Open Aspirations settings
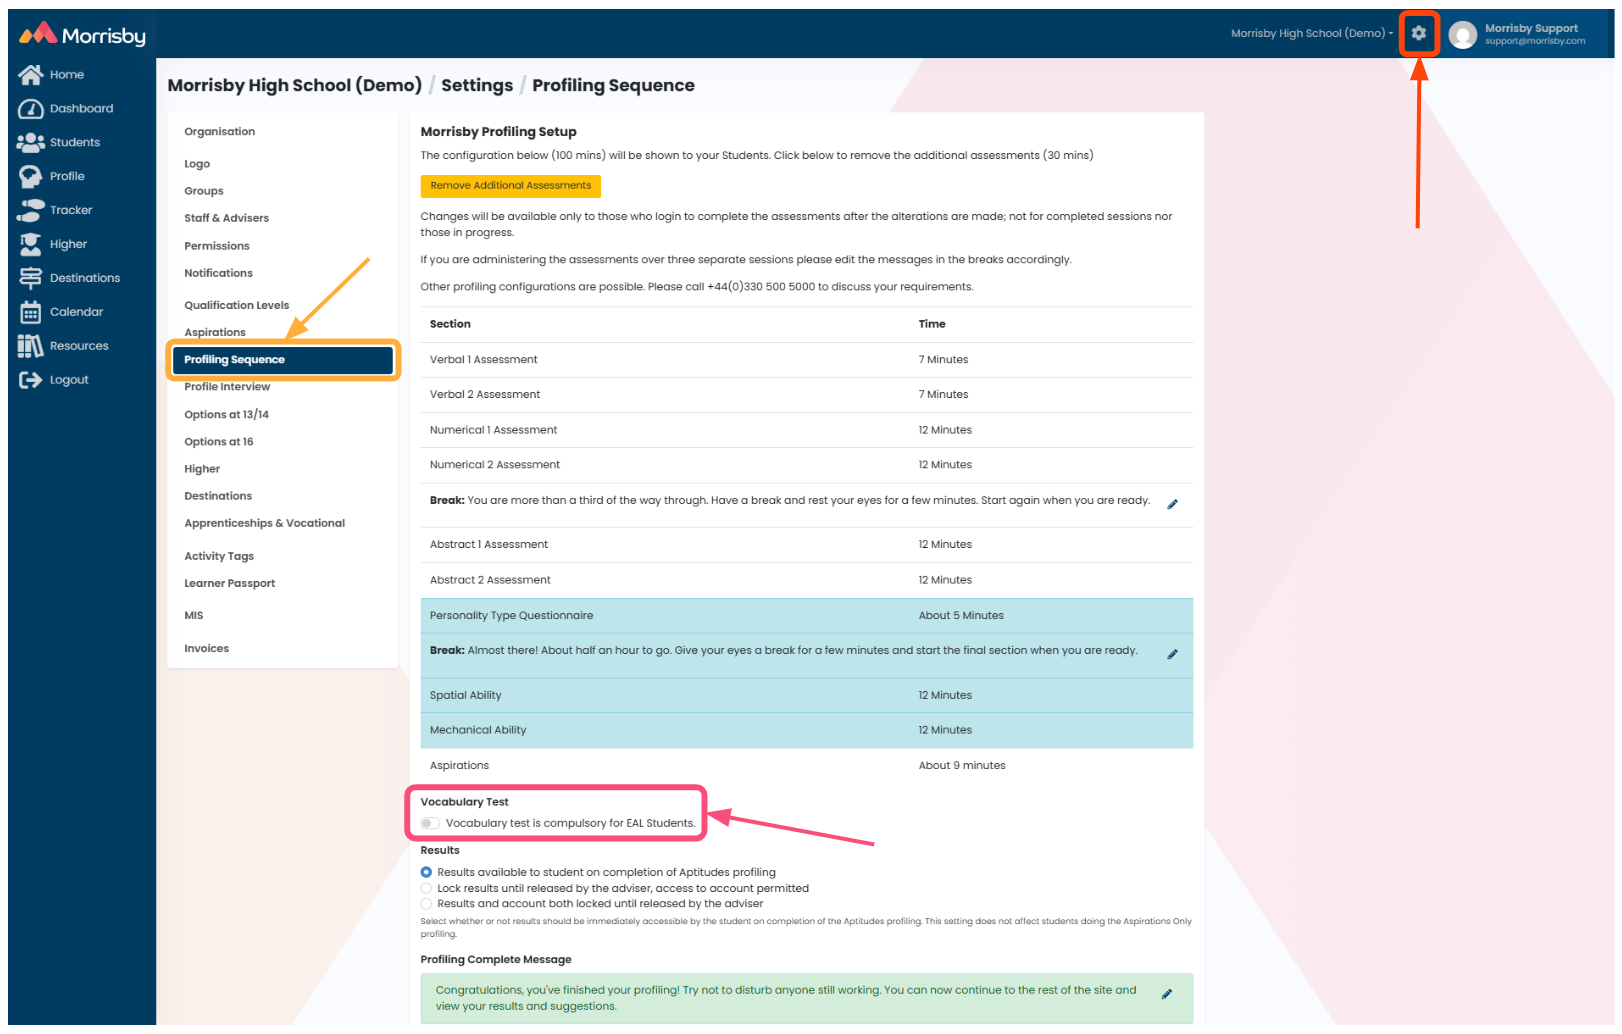Screen dimensions: 1622x1034 click(214, 333)
